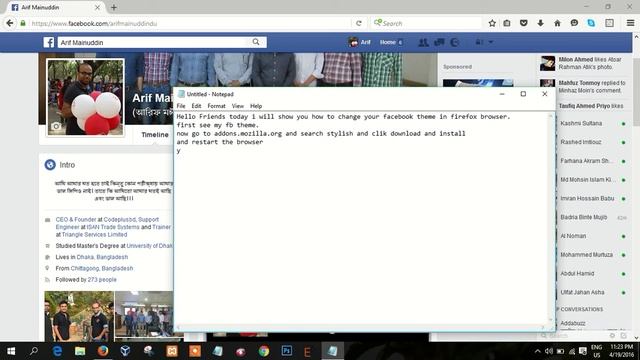640x360 pixels.
Task: Switch to Firefox in taskbar
Action: tap(103, 351)
